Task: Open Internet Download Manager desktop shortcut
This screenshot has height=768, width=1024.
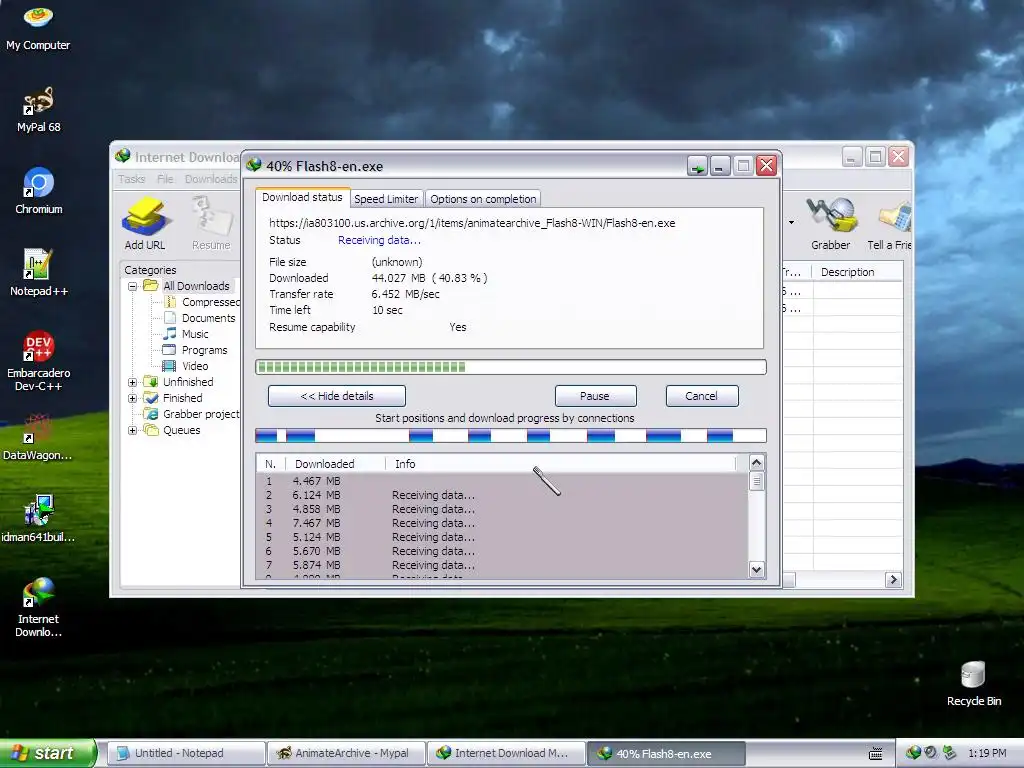Action: click(38, 607)
